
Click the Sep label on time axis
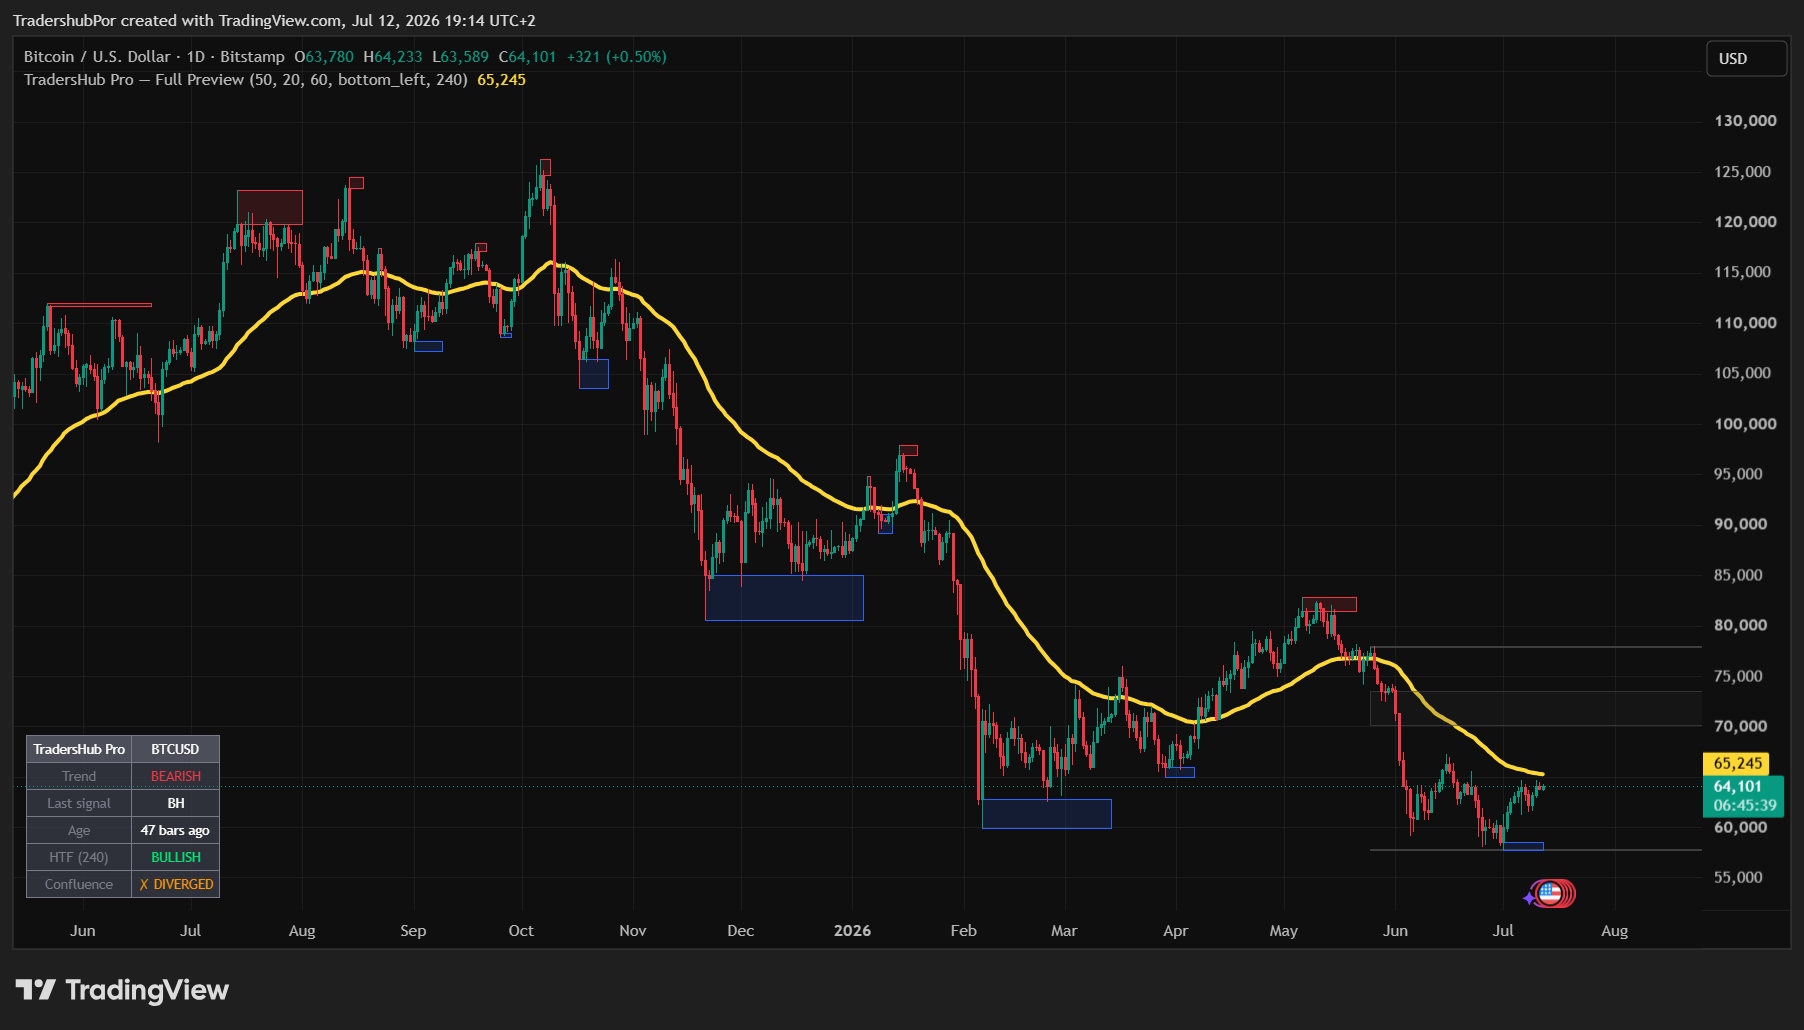[x=413, y=931]
